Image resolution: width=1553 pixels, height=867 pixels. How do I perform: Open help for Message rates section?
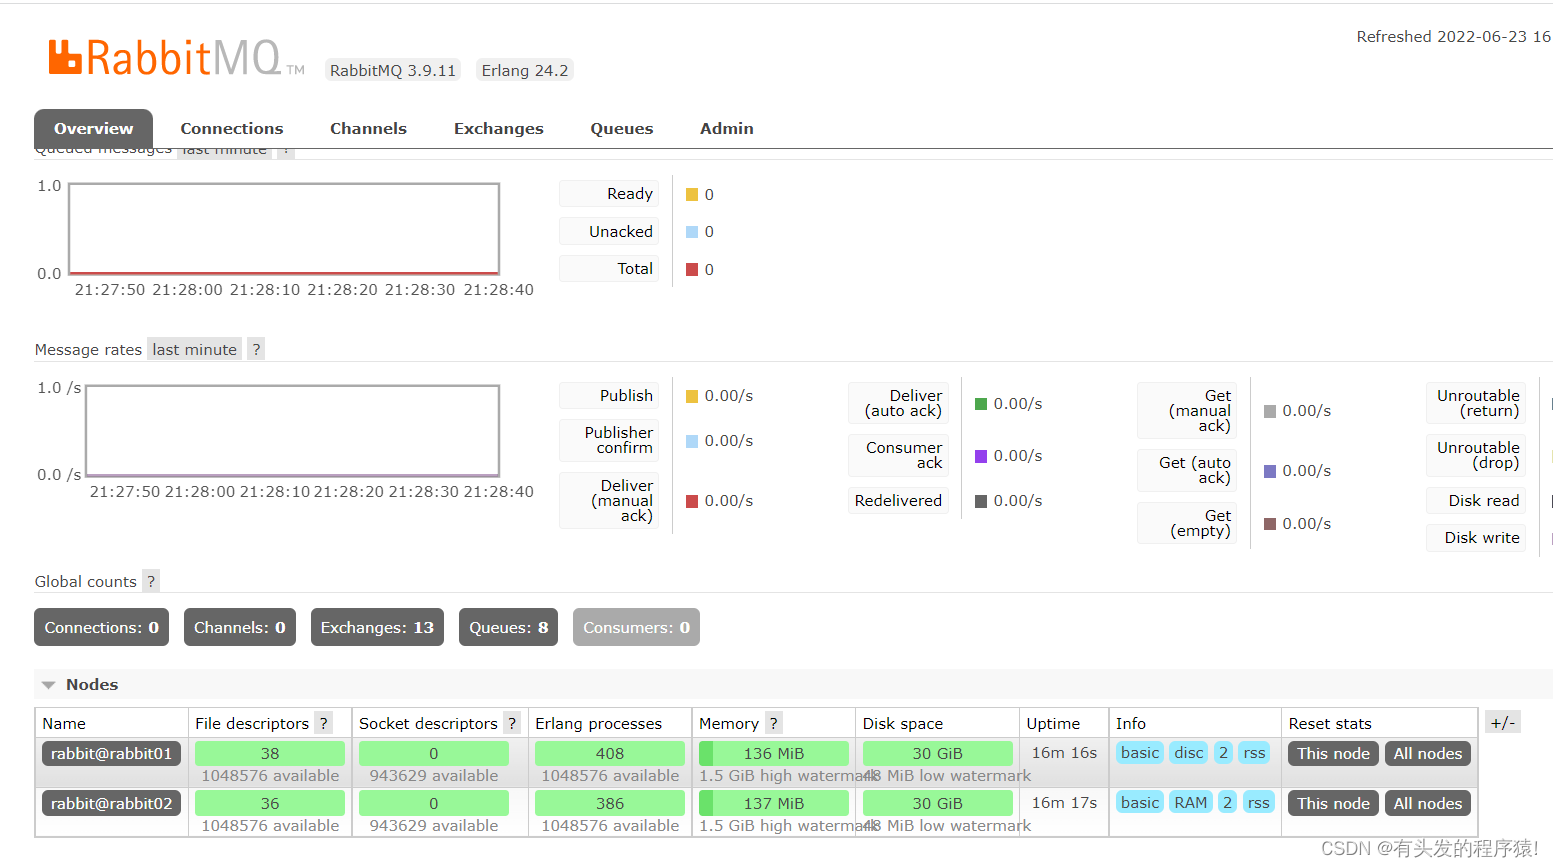pos(256,349)
